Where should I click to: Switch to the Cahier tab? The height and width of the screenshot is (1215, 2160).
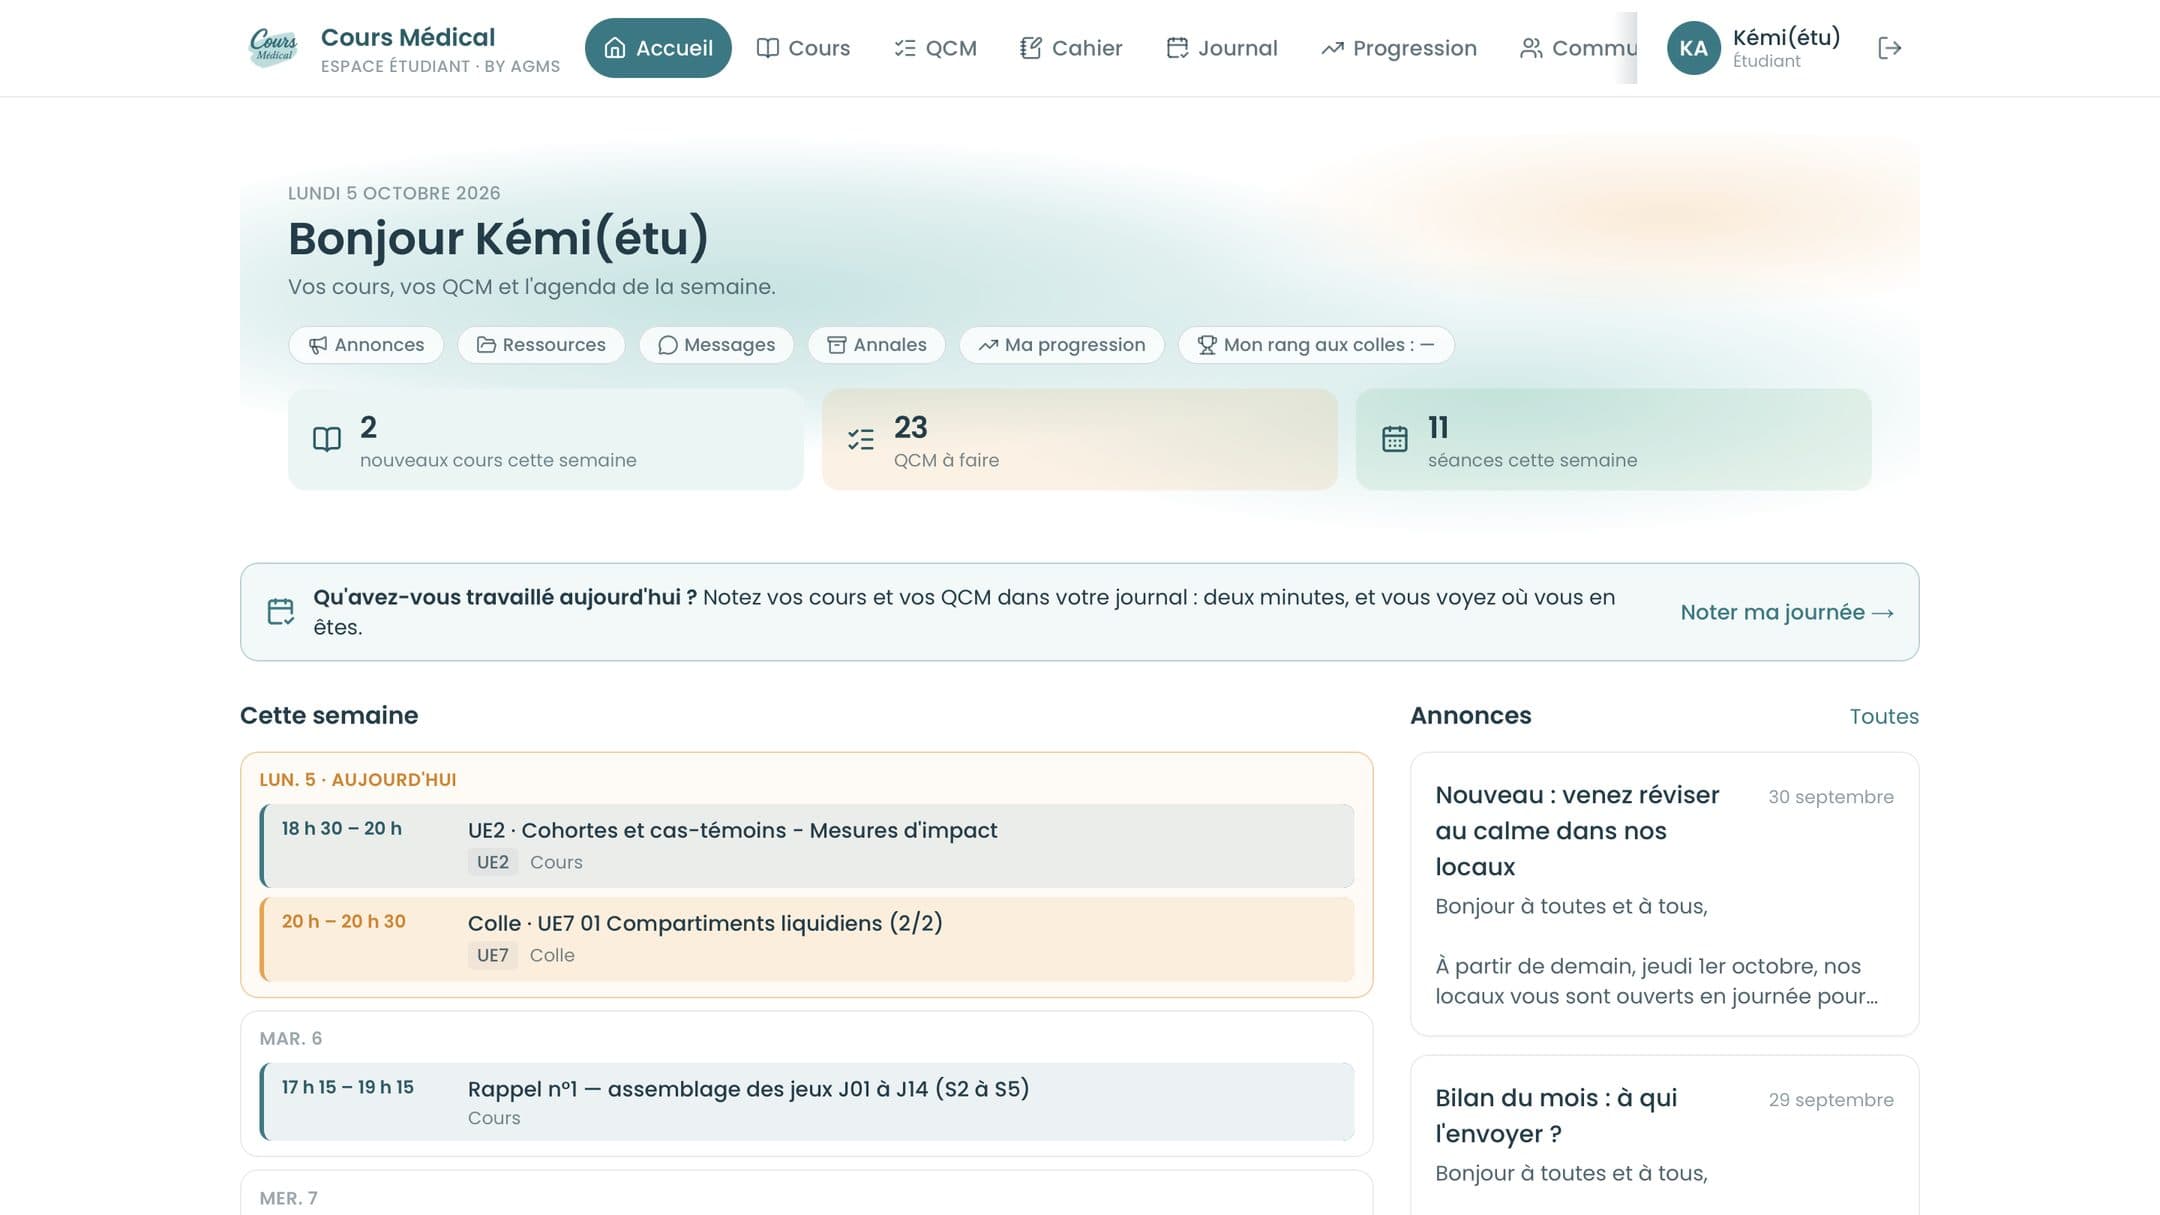(x=1071, y=48)
